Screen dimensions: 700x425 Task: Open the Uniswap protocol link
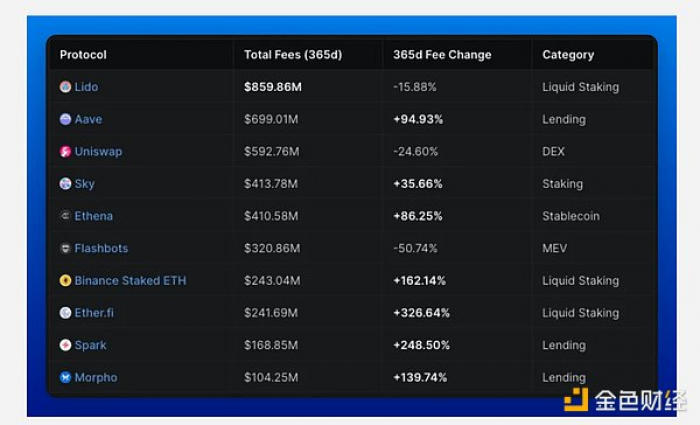[x=98, y=152]
